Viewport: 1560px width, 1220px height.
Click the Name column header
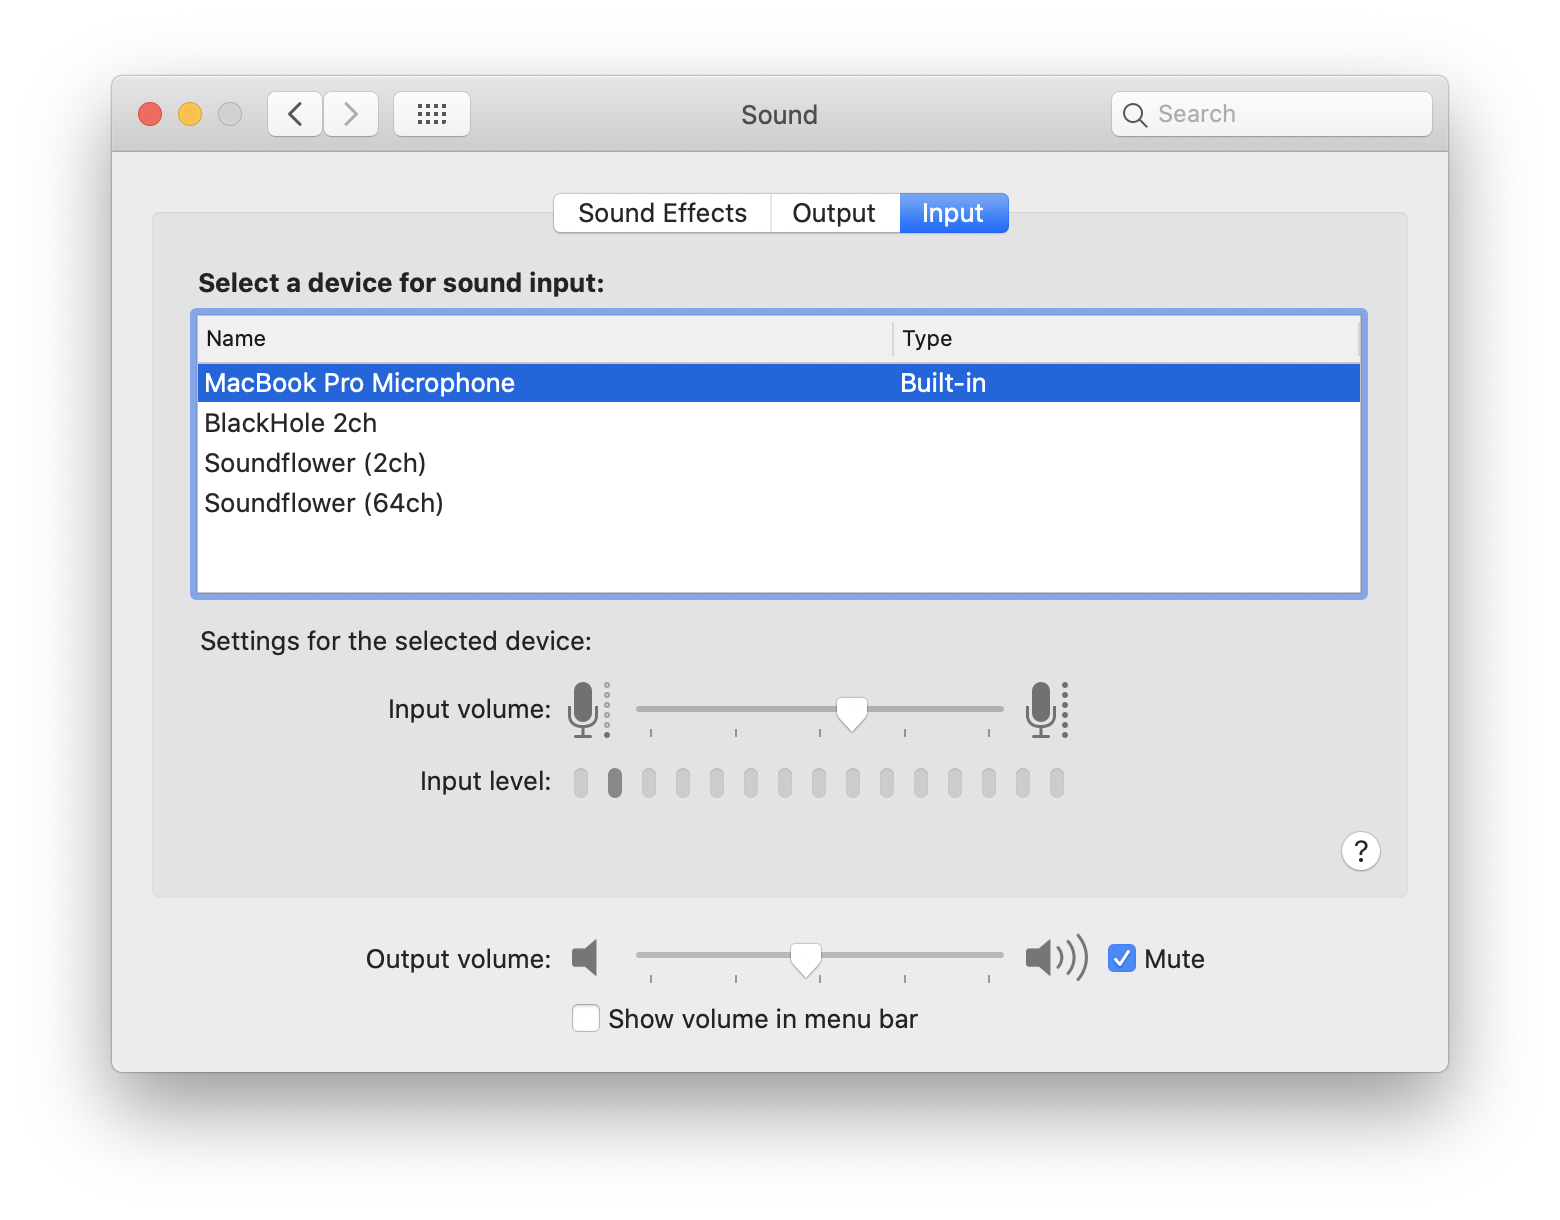(545, 339)
